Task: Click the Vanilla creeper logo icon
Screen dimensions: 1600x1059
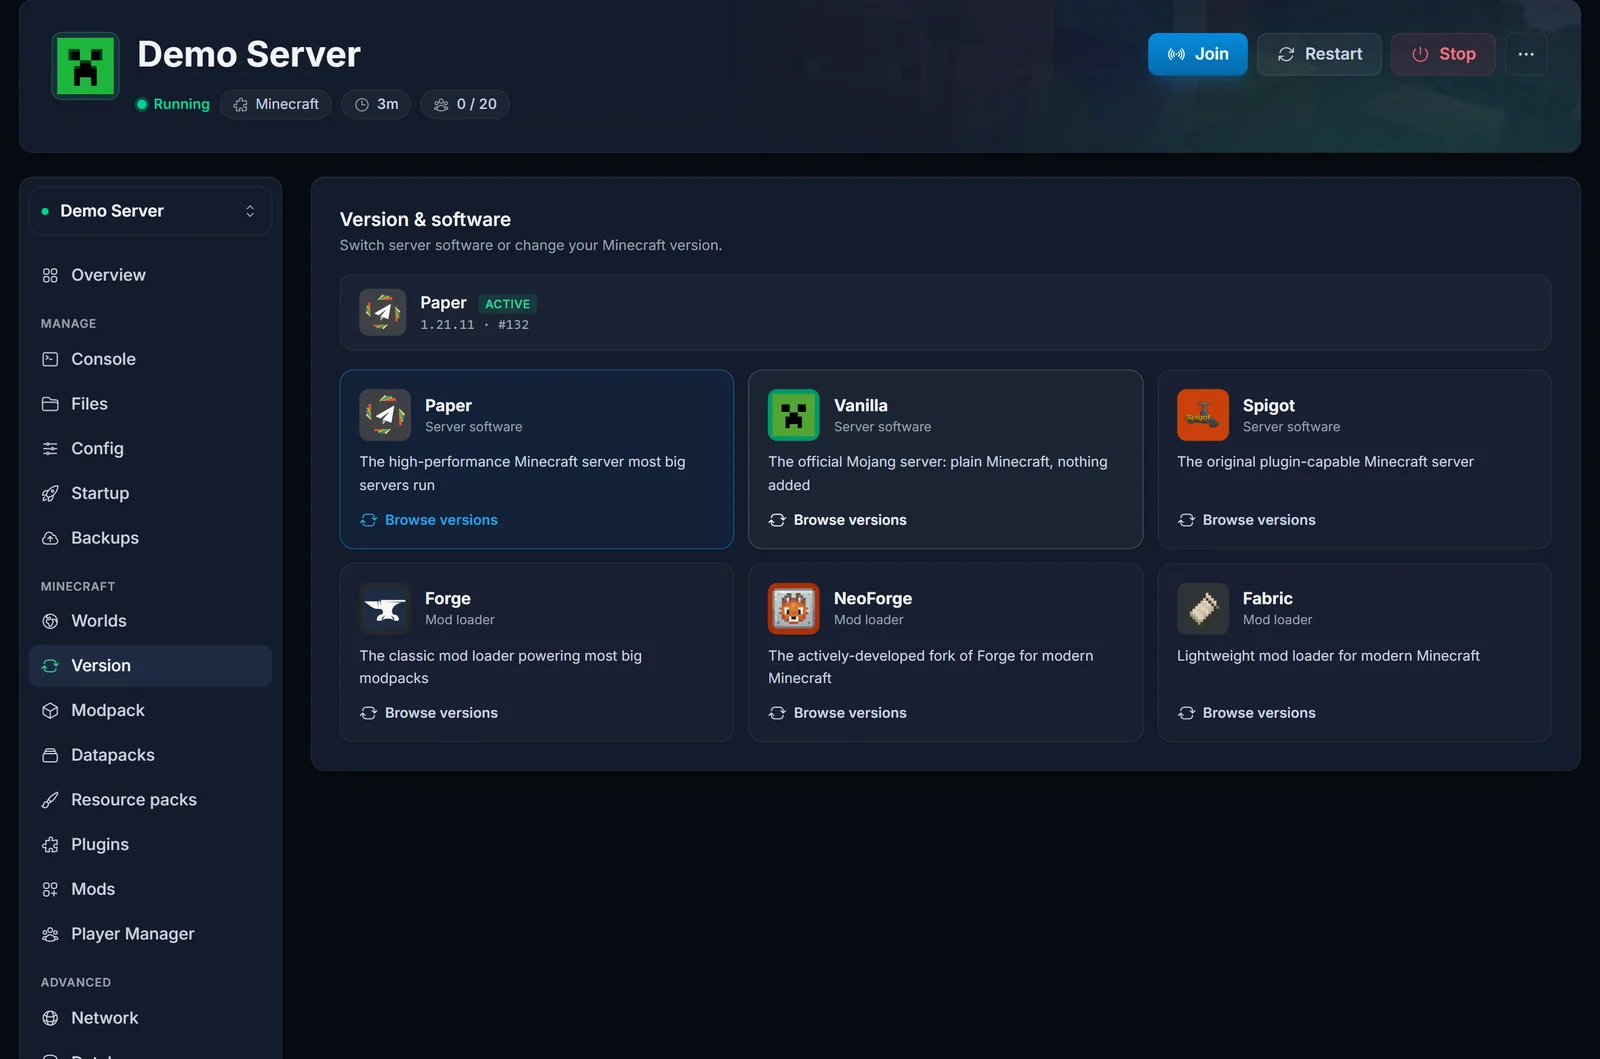Action: 793,415
